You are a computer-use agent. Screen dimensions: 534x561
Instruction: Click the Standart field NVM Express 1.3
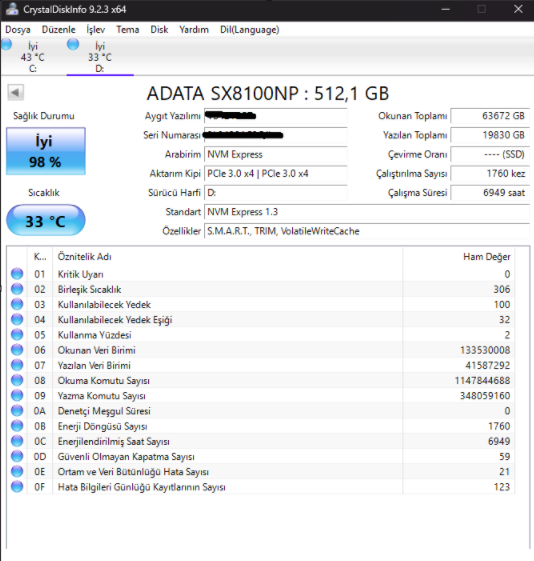click(367, 212)
